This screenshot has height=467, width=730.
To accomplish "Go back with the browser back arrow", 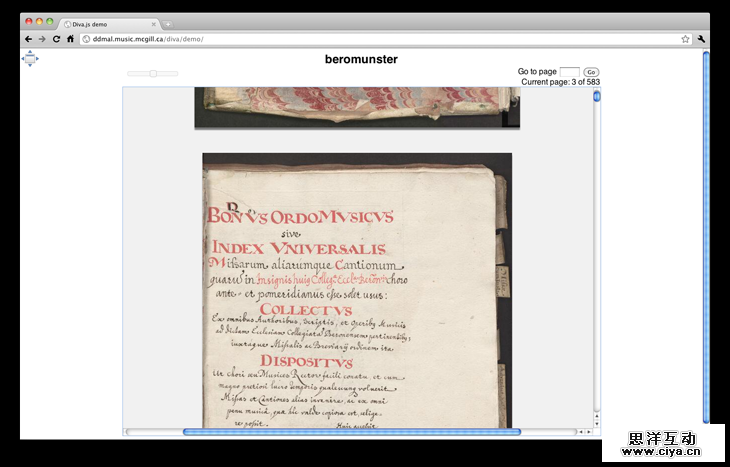I will (28, 39).
